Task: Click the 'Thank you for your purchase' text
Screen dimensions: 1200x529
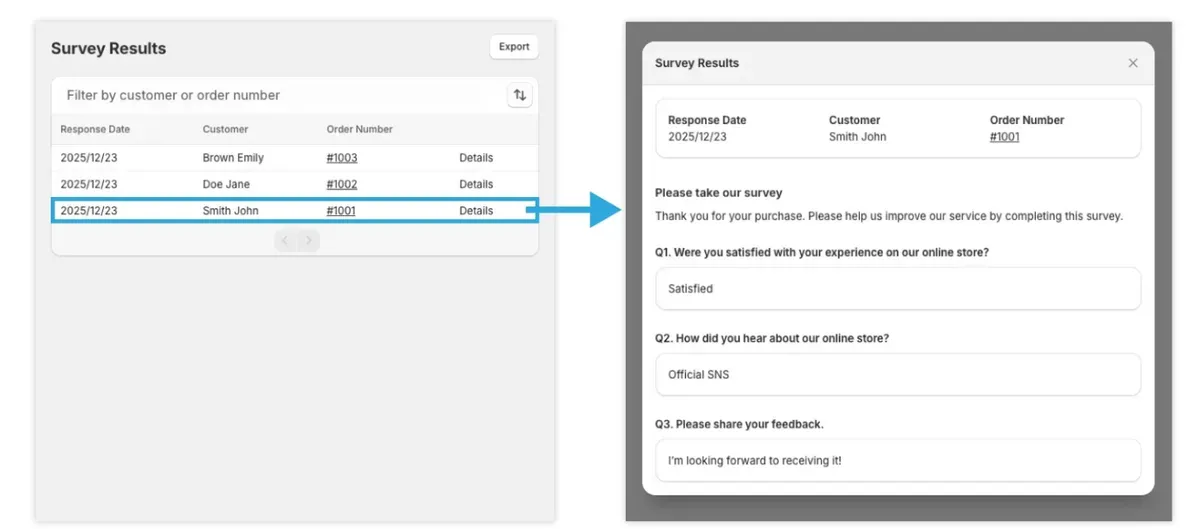Action: [x=889, y=216]
